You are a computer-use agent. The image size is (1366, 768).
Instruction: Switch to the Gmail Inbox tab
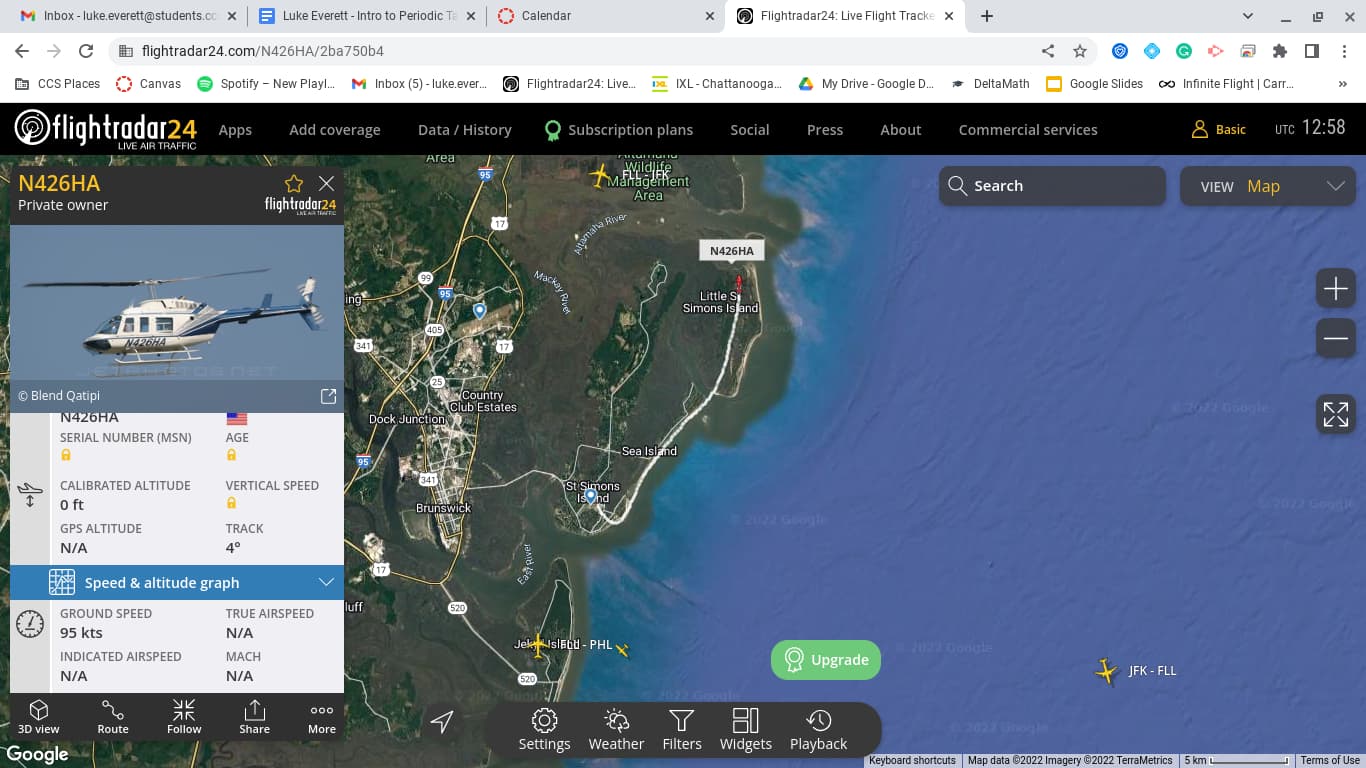128,16
